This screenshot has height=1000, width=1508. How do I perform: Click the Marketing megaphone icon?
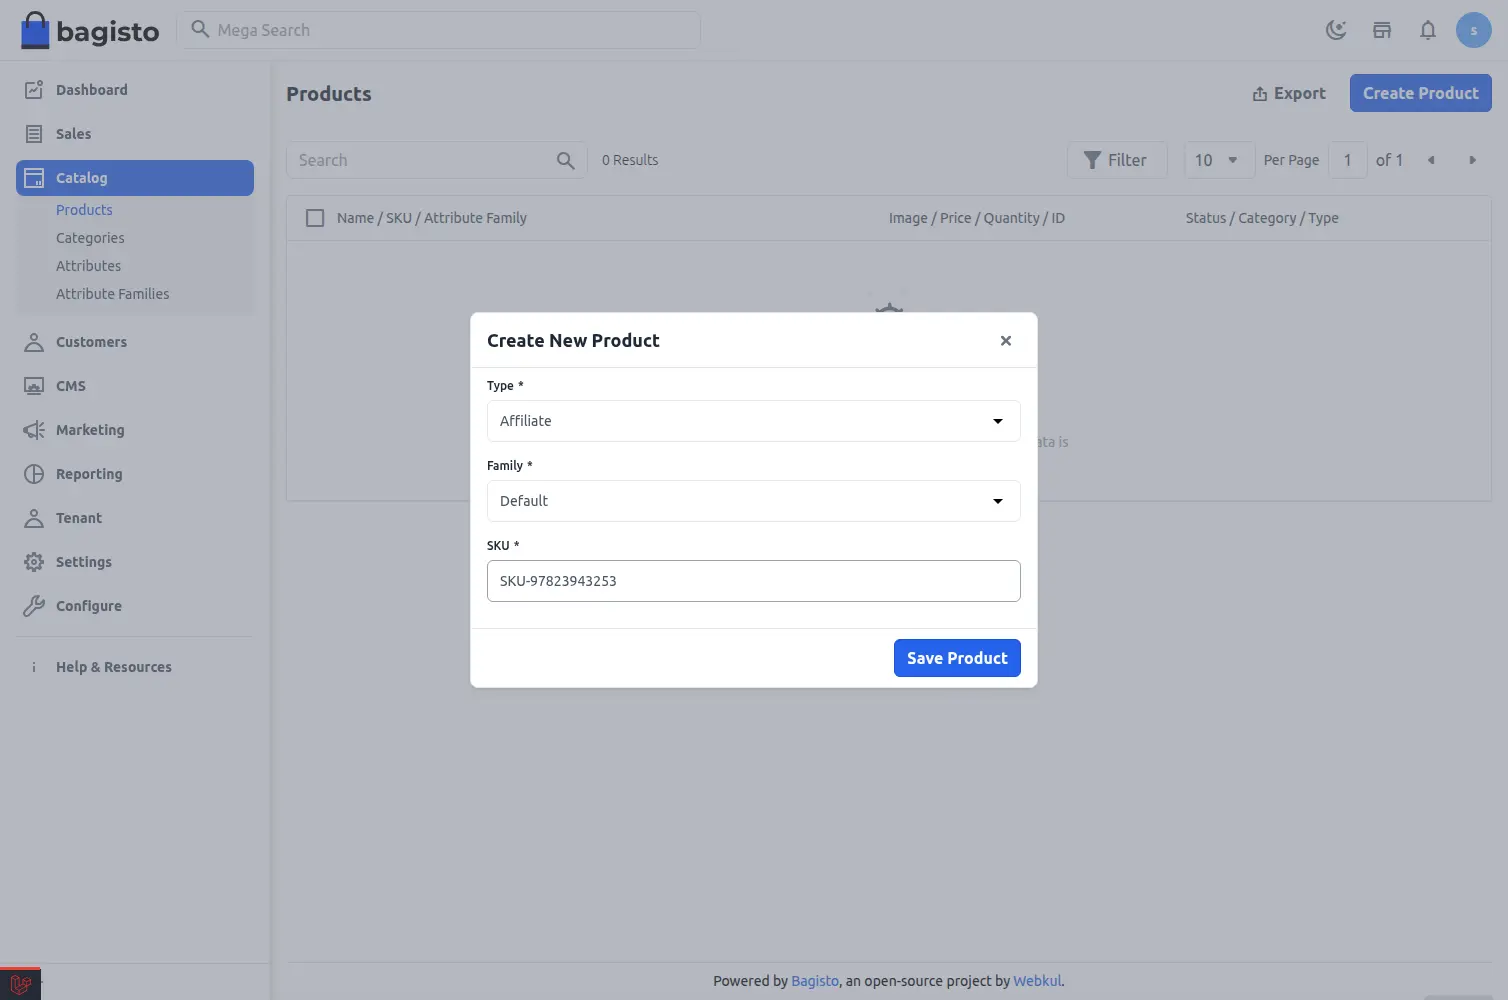pos(34,430)
